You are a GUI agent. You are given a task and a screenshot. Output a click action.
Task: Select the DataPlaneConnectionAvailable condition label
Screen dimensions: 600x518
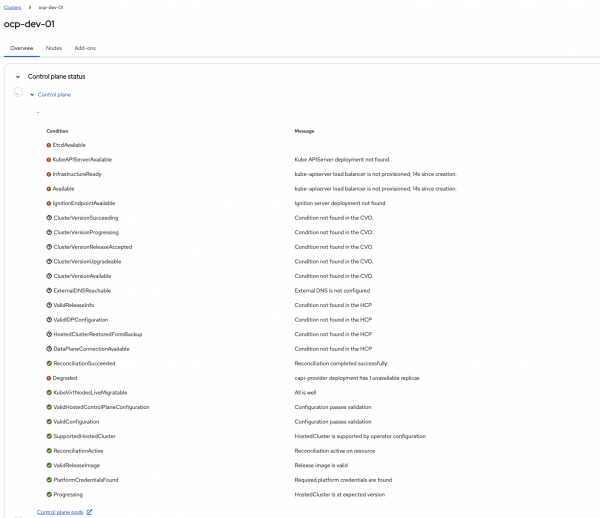(x=91, y=349)
